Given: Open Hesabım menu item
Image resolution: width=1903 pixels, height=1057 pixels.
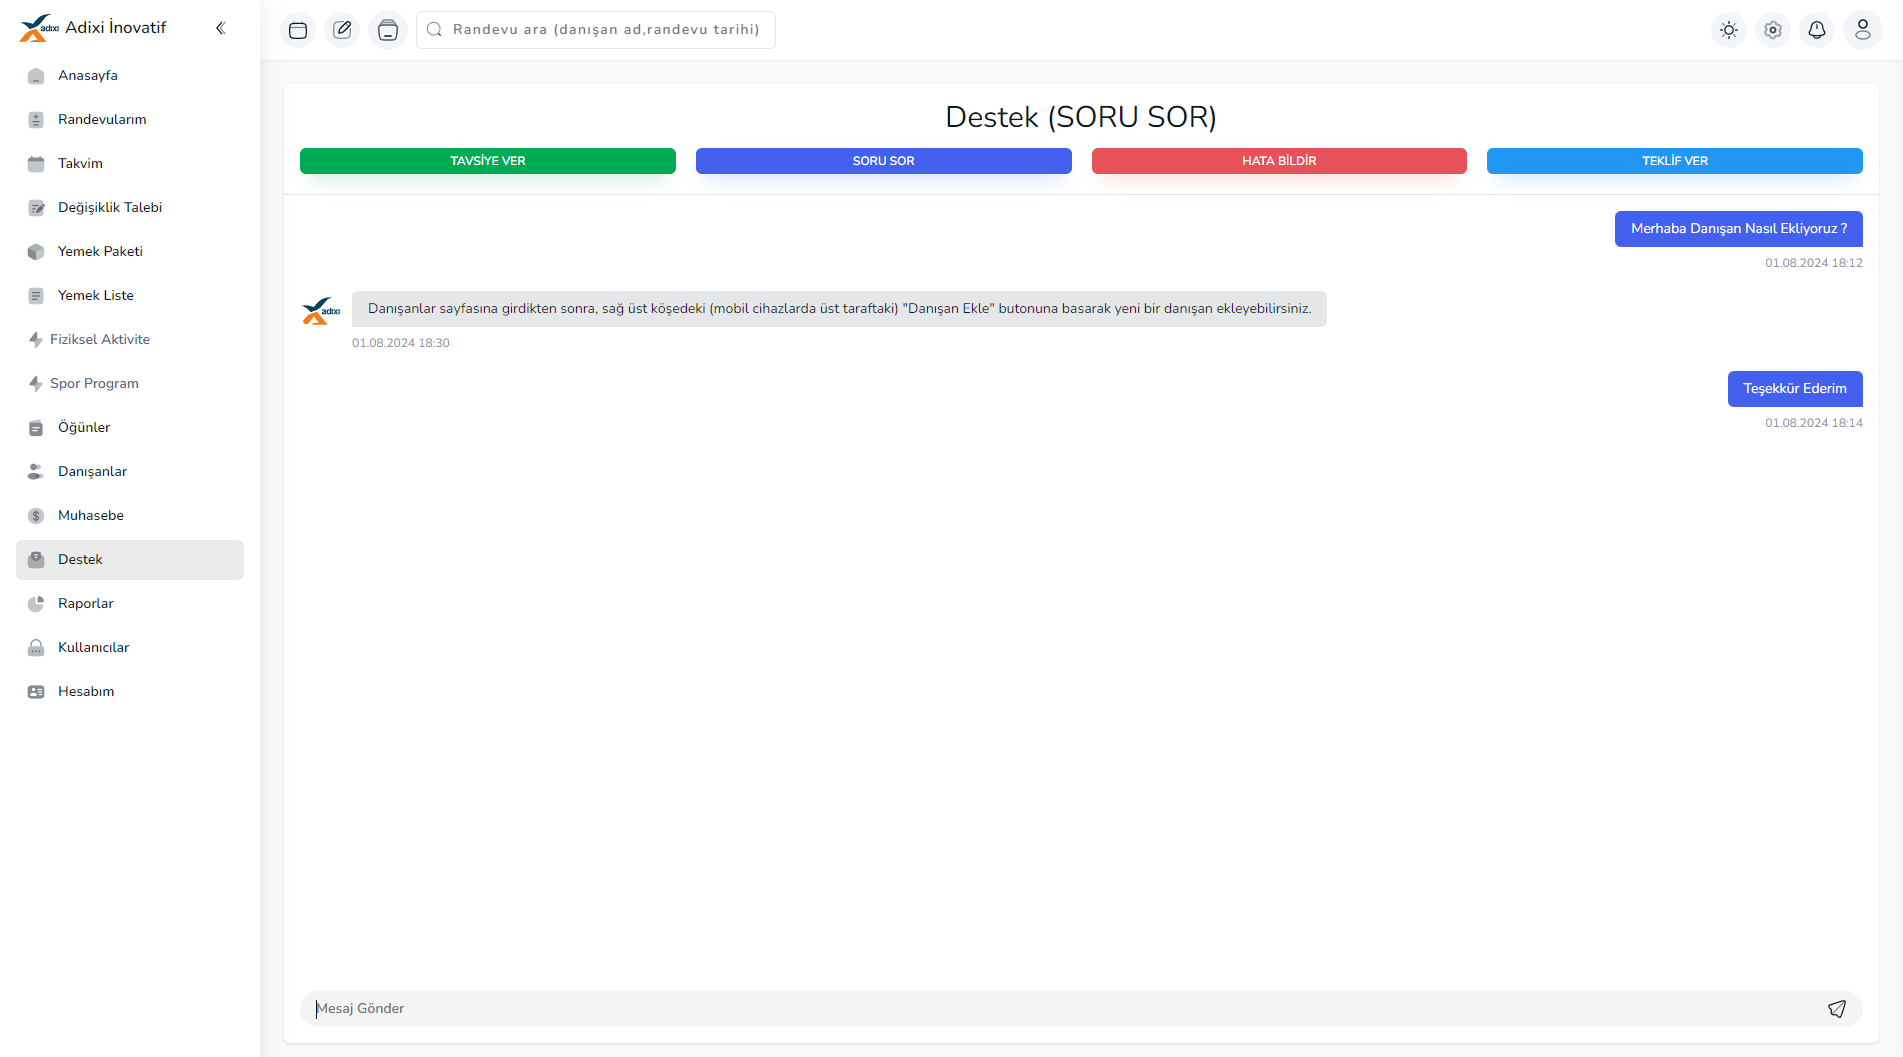Looking at the screenshot, I should point(130,692).
